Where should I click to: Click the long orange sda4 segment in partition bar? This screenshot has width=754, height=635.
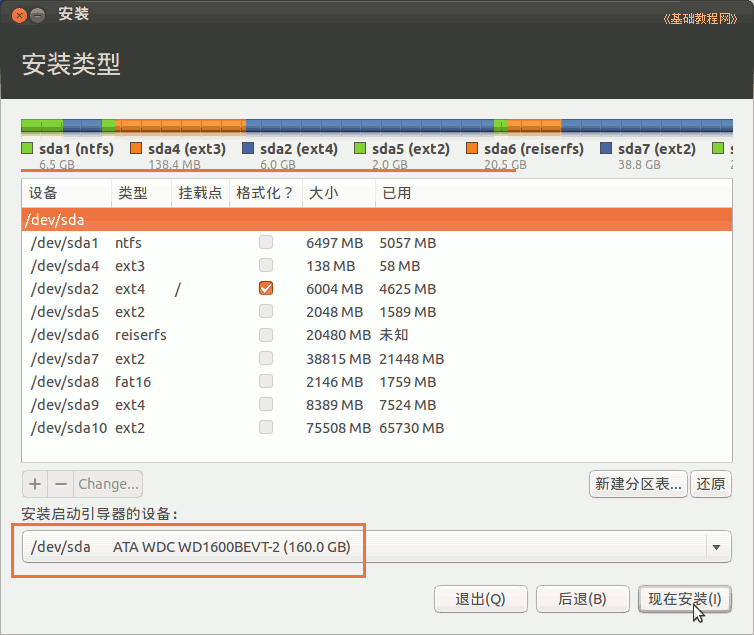point(180,126)
